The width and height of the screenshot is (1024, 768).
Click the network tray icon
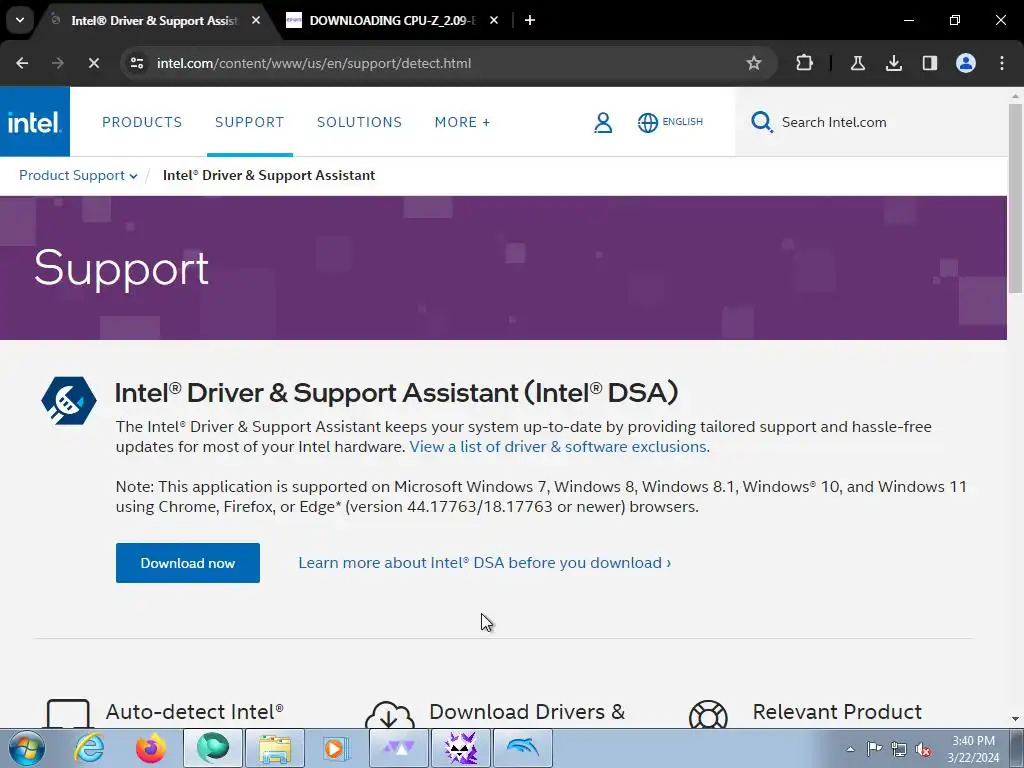[899, 749]
